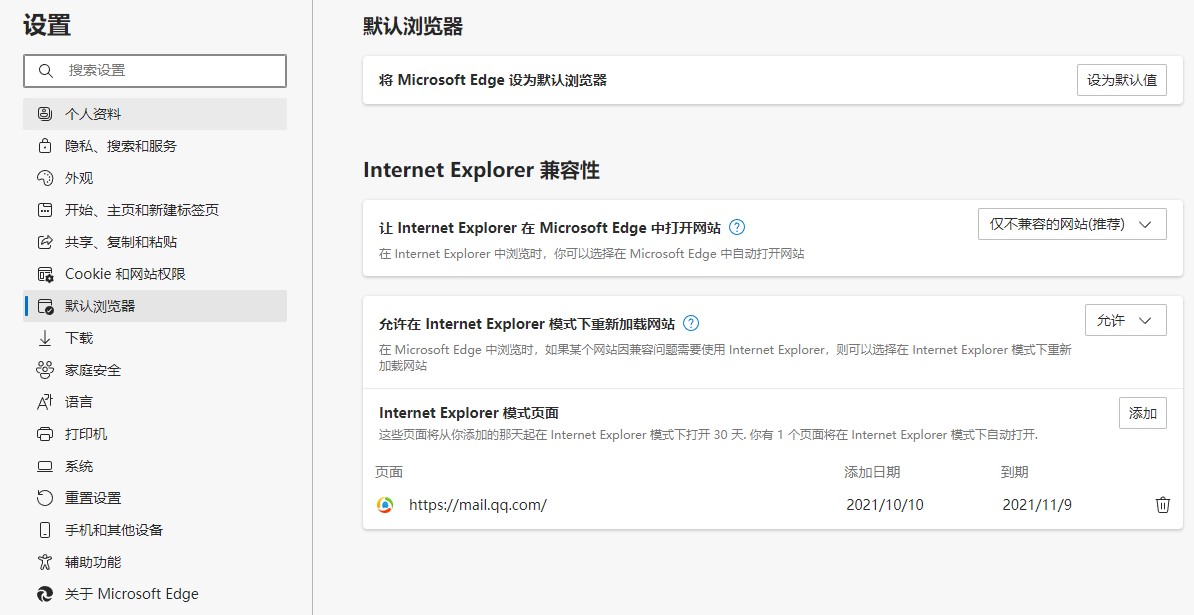Click the printer icon for 打印机

pyautogui.click(x=45, y=434)
